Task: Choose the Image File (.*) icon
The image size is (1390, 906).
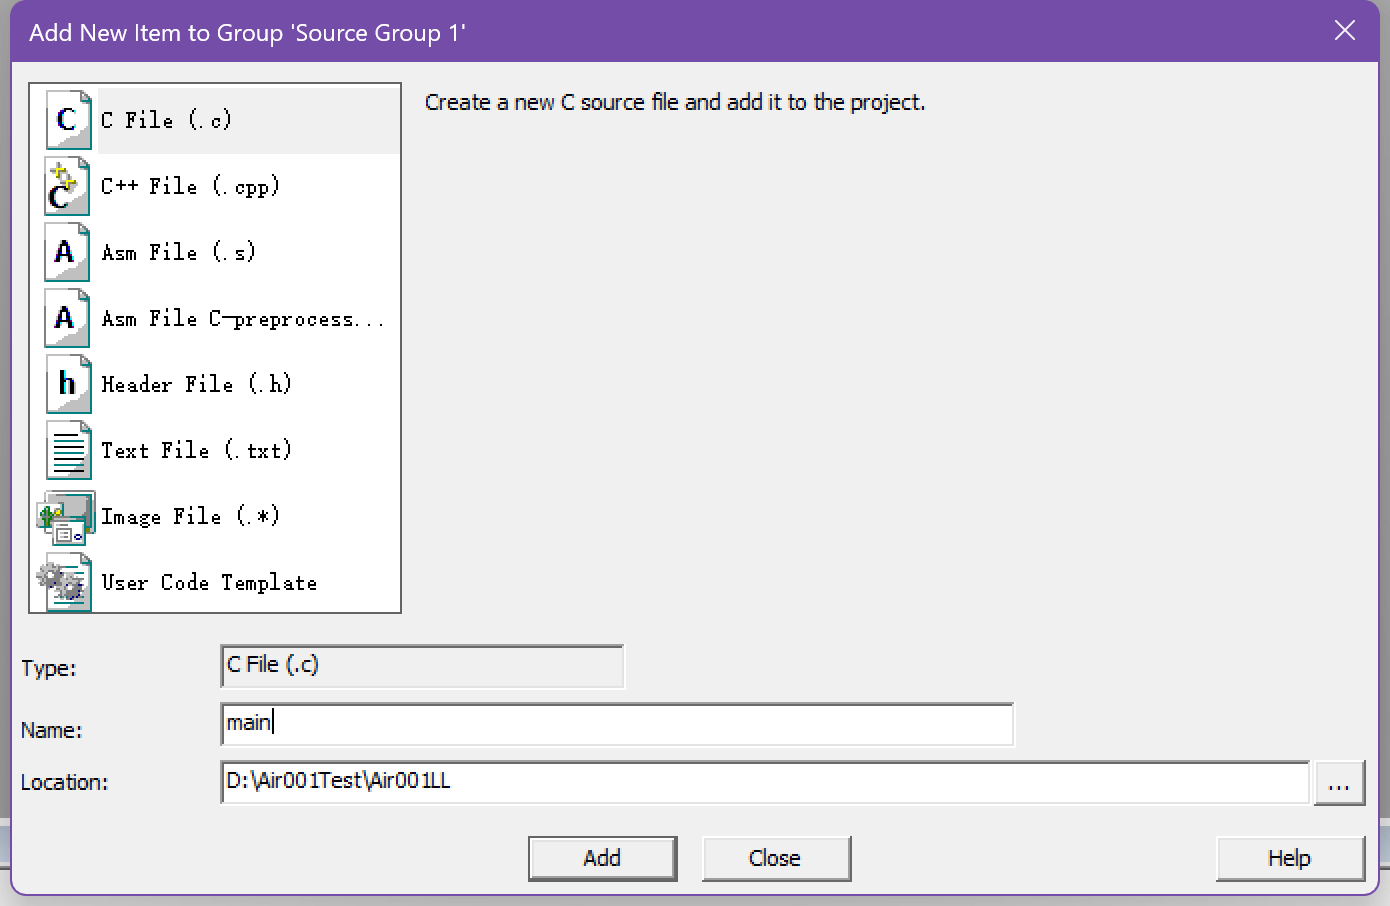Action: pos(66,517)
